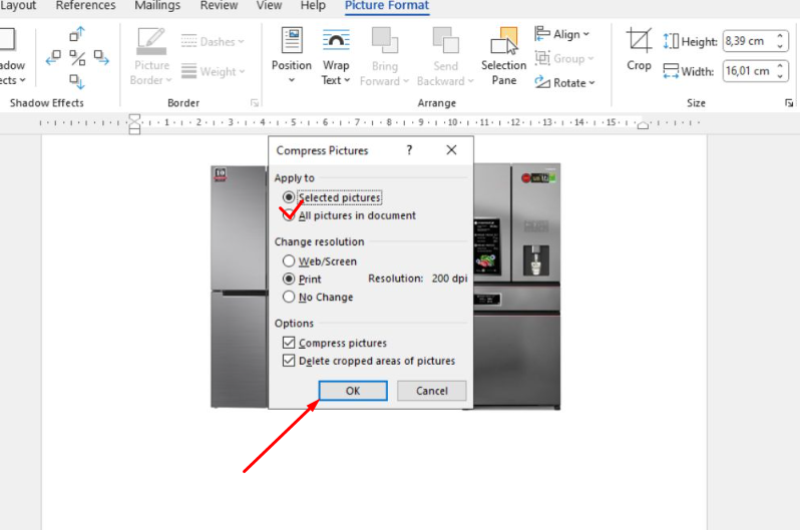Select the refrigerator picture in document
Screen dimensions: 800x530
pos(516,286)
